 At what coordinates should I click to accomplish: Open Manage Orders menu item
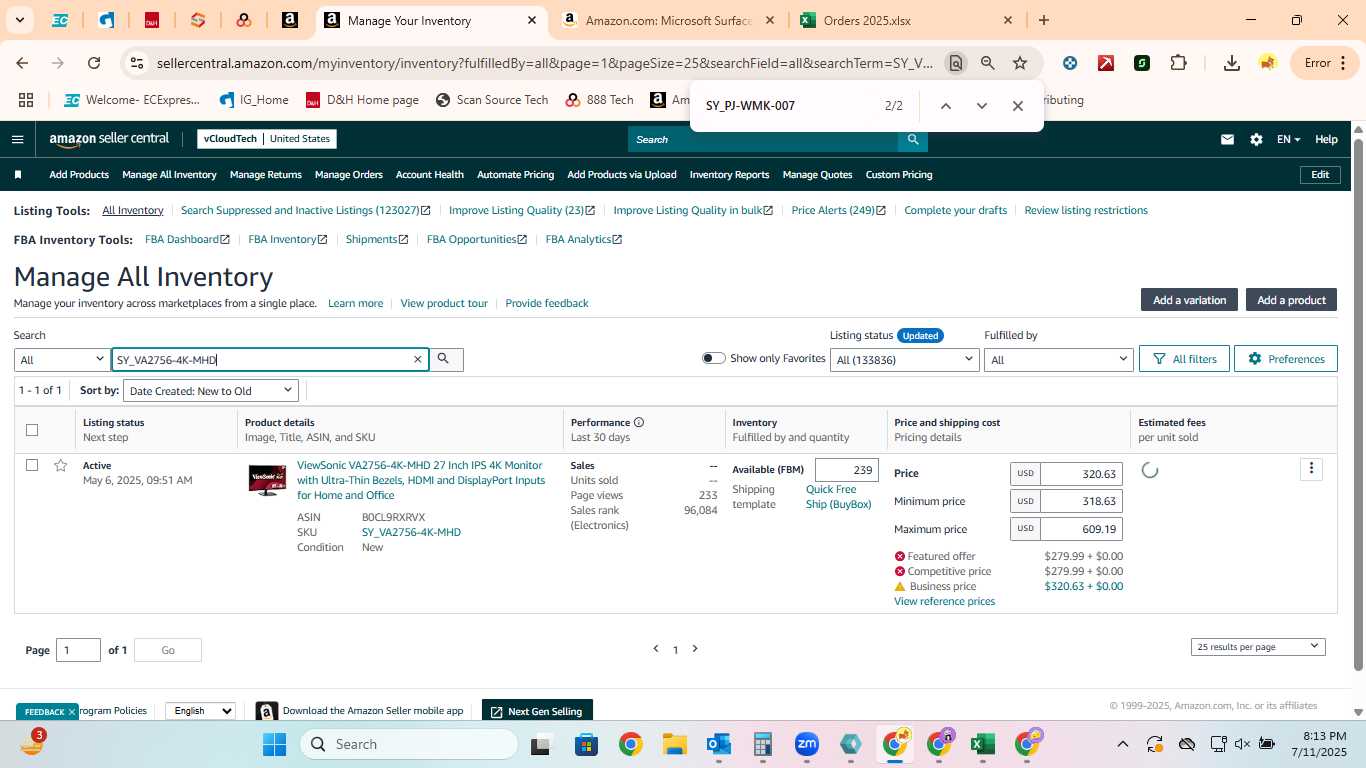[x=349, y=174]
